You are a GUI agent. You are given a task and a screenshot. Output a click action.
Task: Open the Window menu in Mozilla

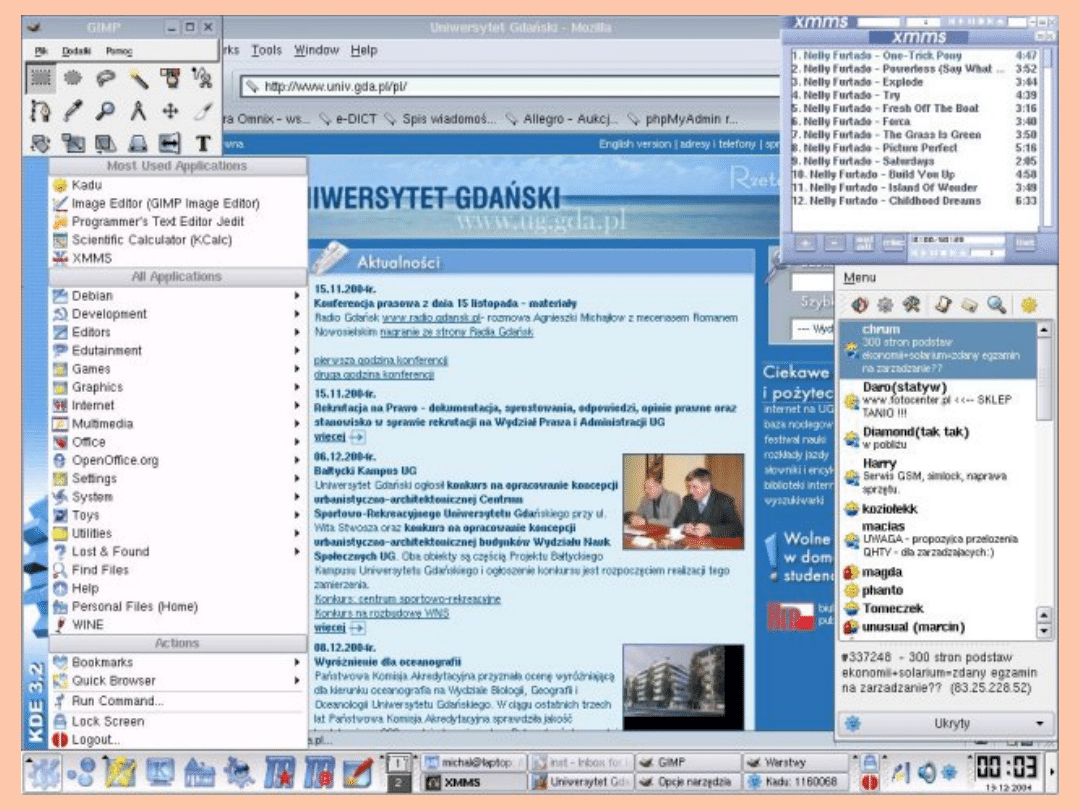pyautogui.click(x=316, y=50)
